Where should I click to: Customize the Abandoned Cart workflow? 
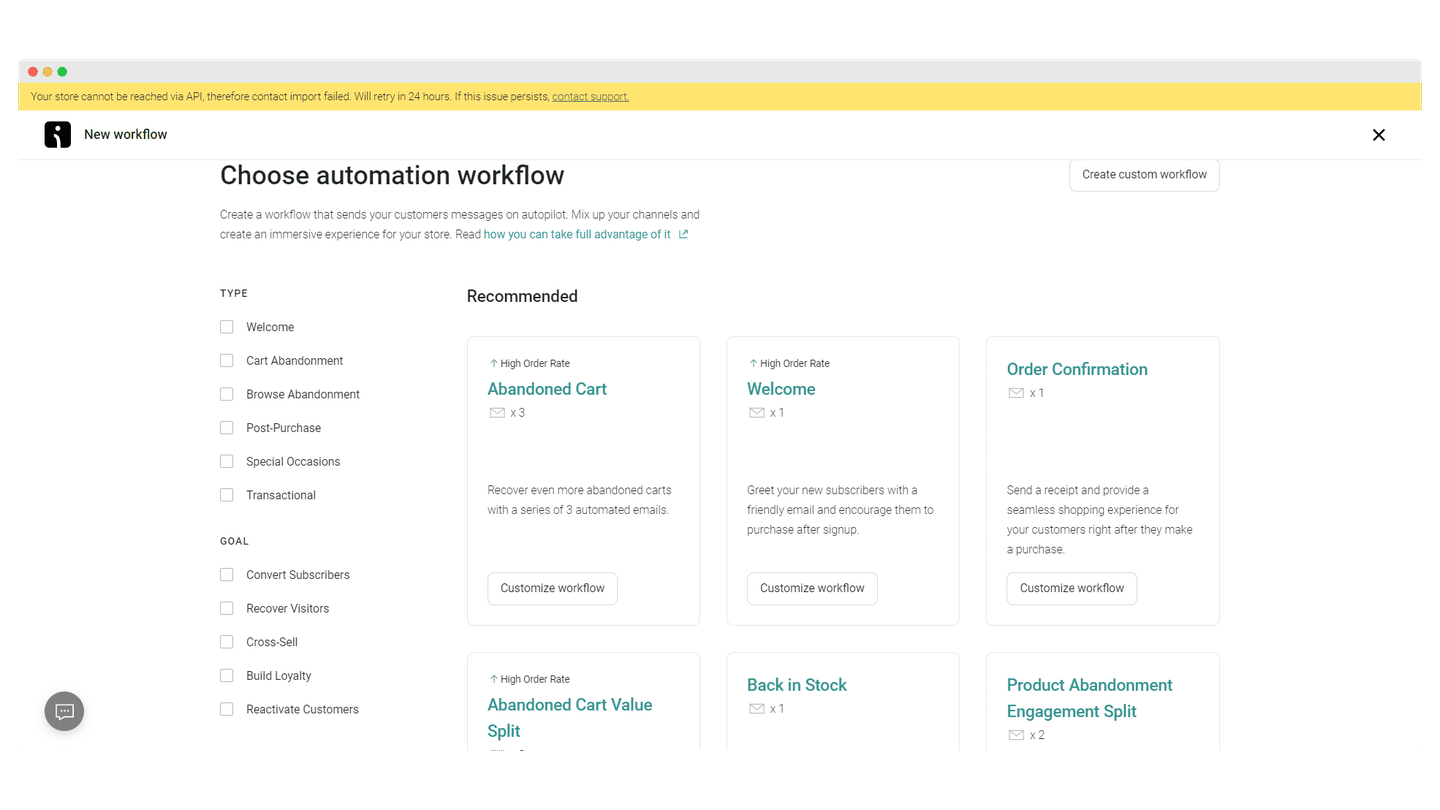coord(552,588)
